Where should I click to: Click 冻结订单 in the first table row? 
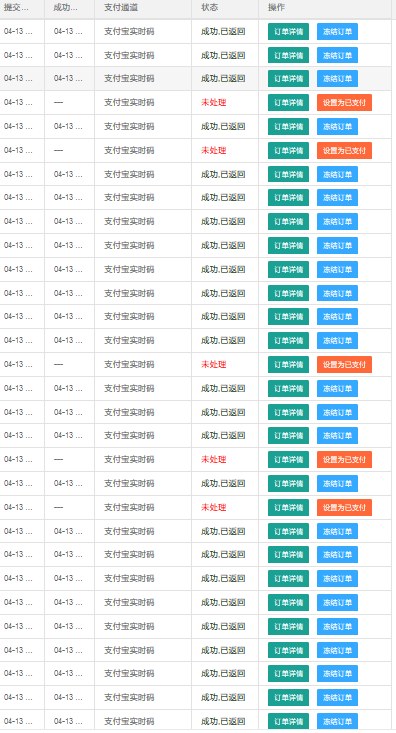click(x=338, y=31)
